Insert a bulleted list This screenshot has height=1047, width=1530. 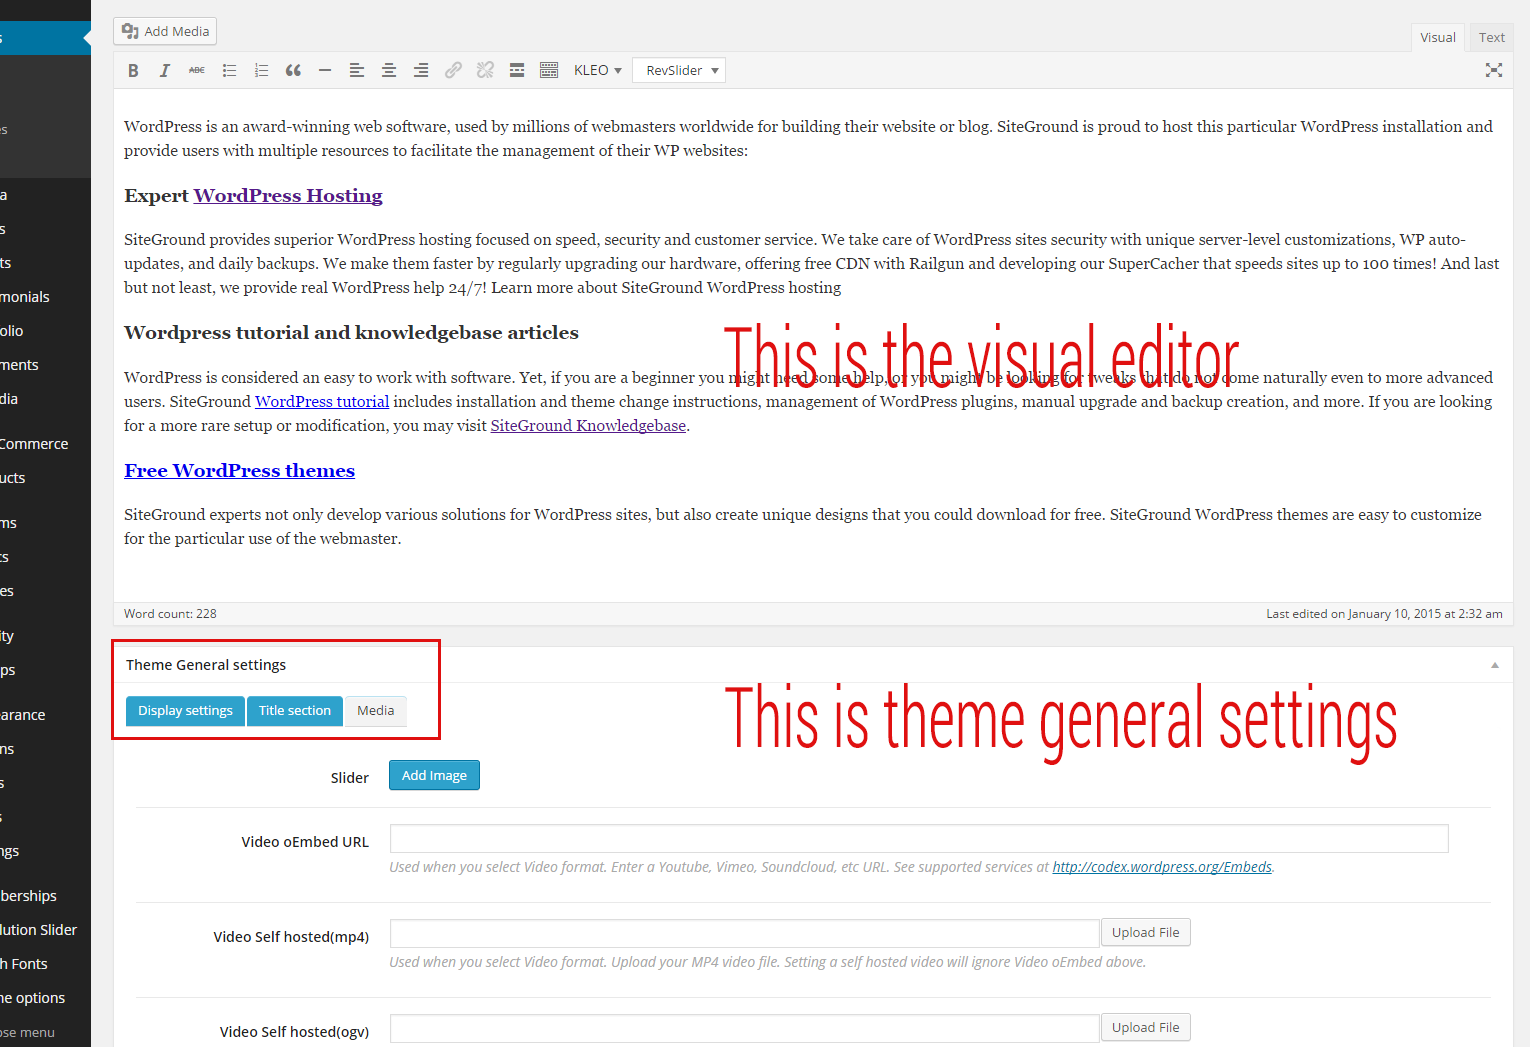pos(229,70)
